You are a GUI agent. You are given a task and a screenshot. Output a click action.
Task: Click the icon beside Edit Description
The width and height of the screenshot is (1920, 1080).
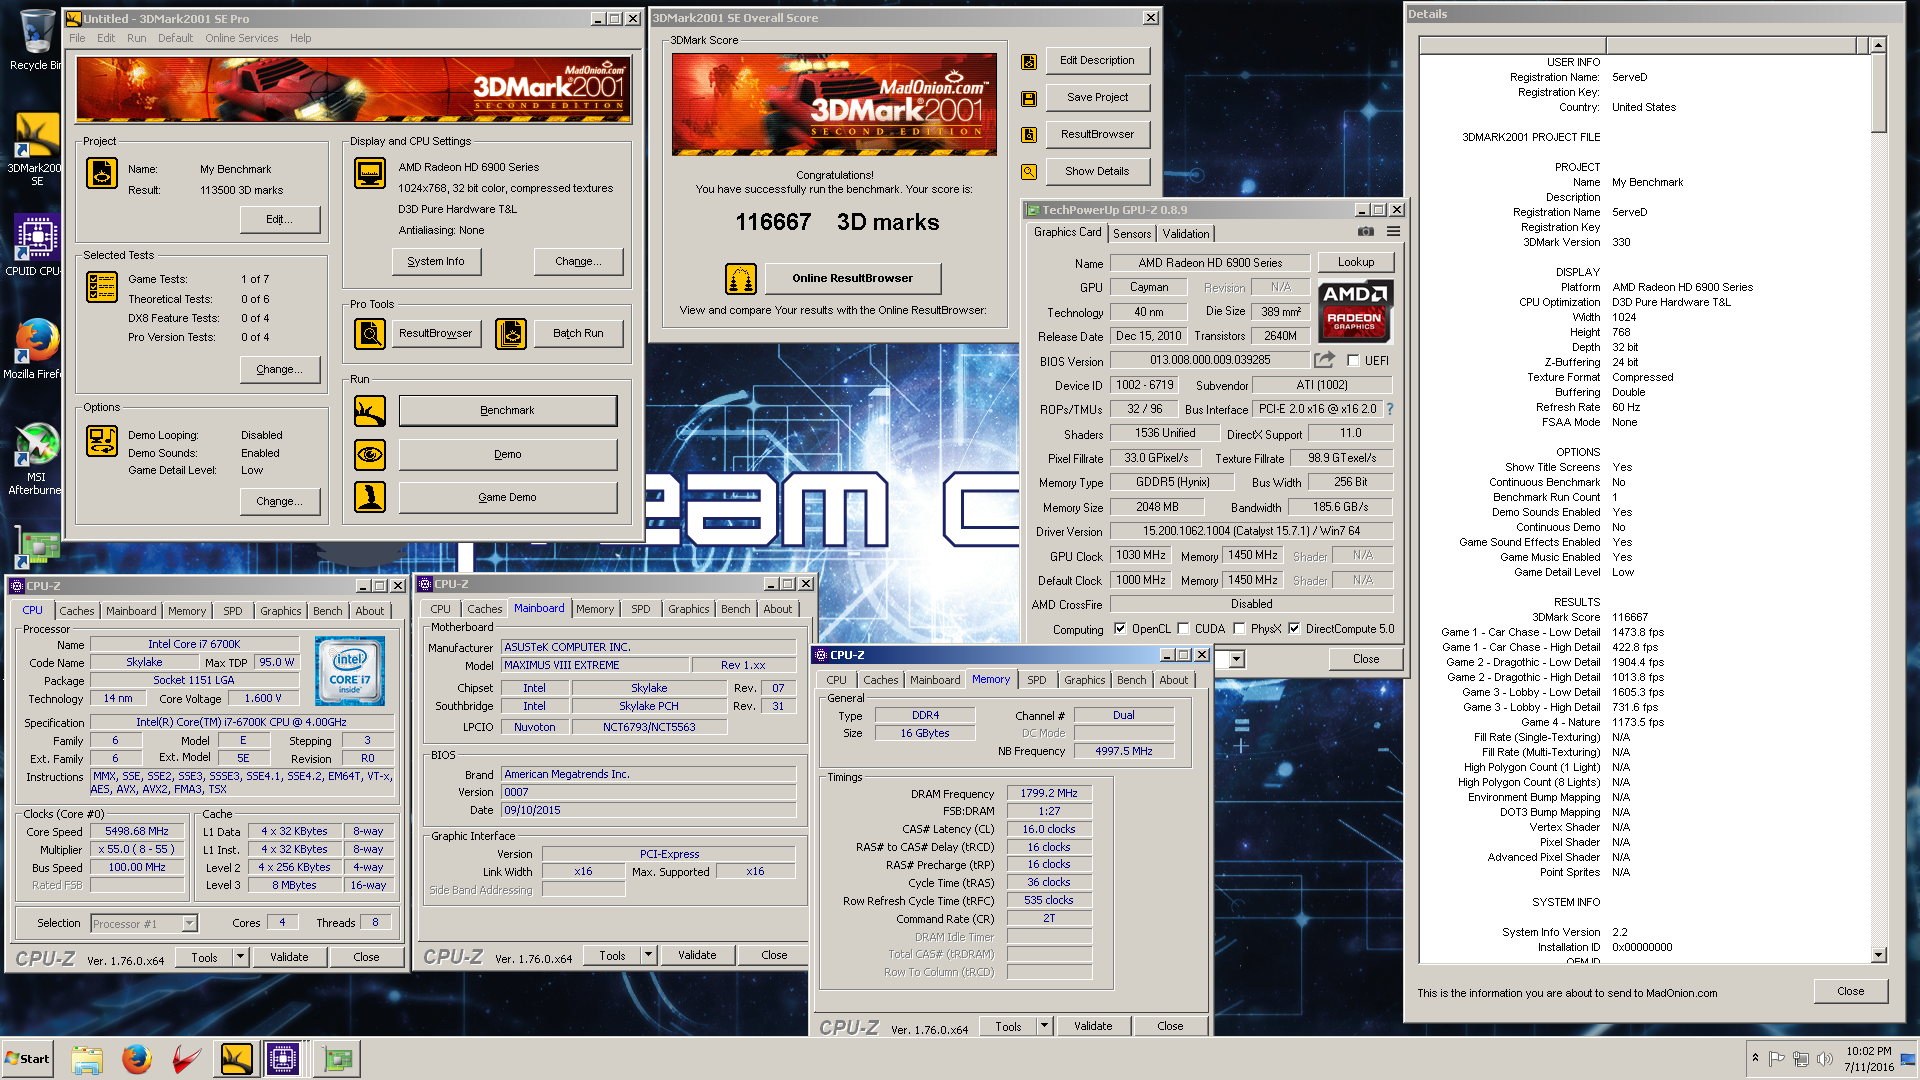point(1029,62)
